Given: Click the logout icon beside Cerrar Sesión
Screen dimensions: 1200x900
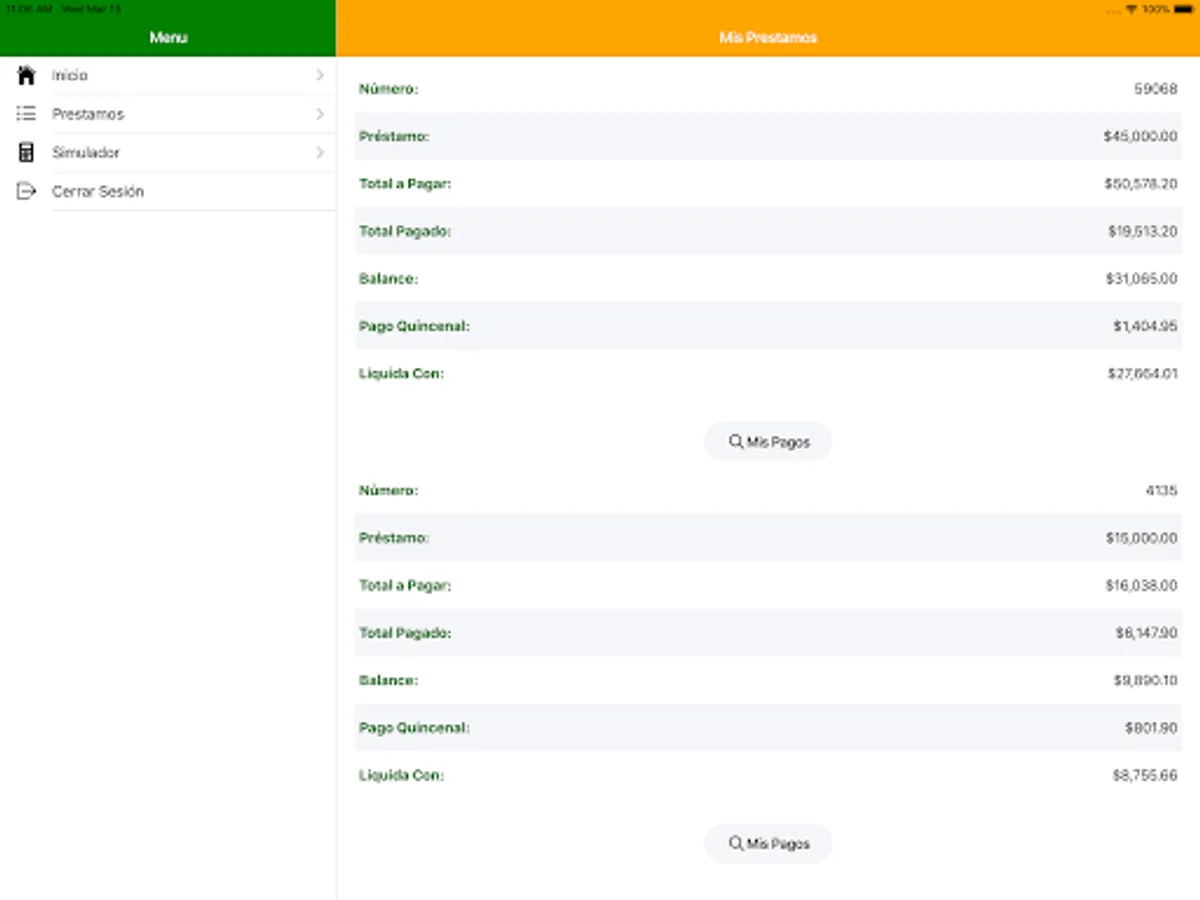Looking at the screenshot, I should (27, 191).
